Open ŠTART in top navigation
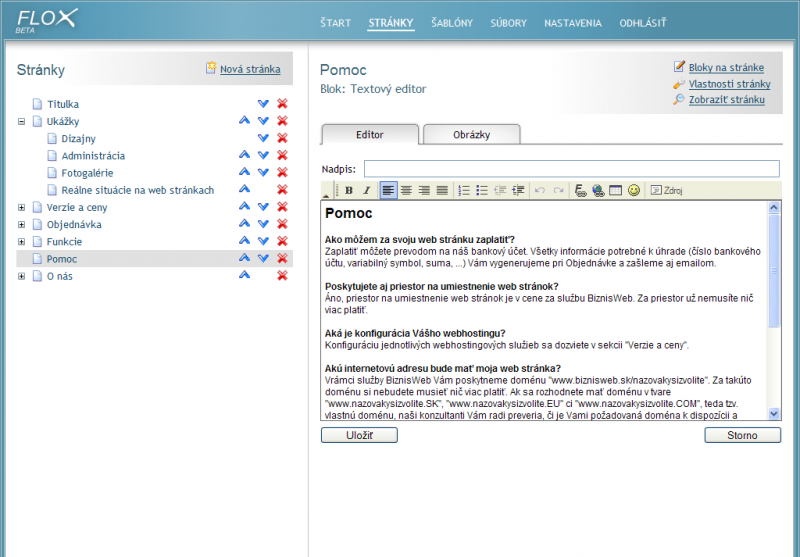Screen dimensions: 800x557 335,23
